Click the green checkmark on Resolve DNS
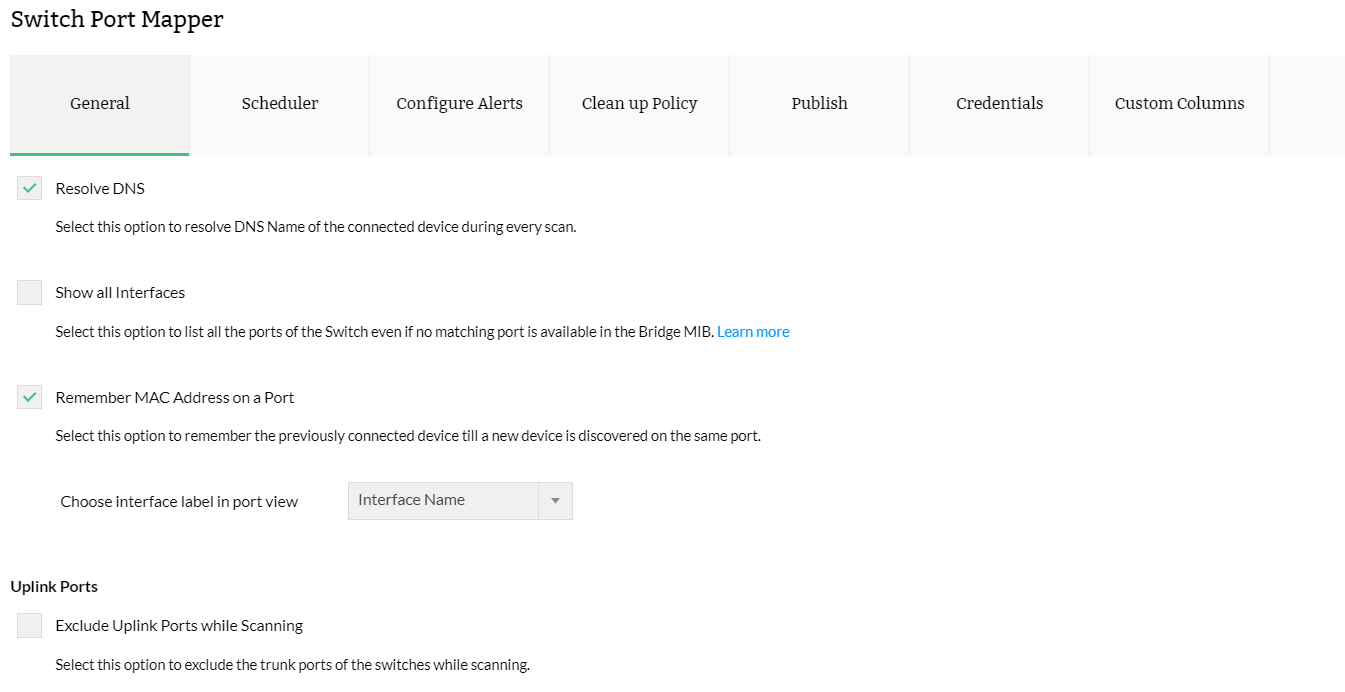Viewport: 1345px width, 692px height. [29, 187]
